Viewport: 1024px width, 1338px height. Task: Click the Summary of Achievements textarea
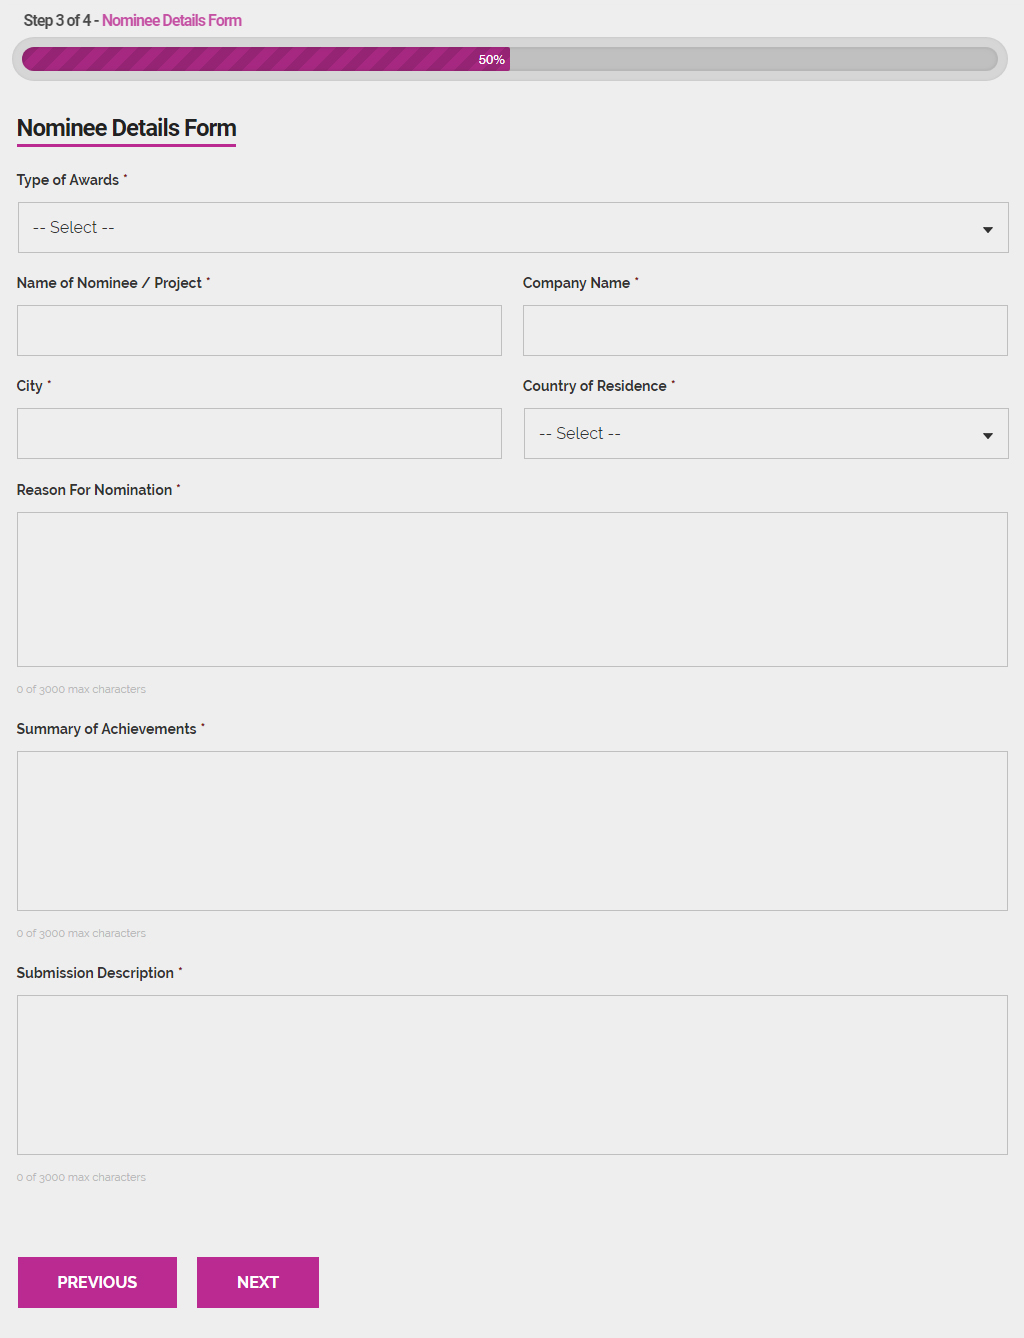pyautogui.click(x=512, y=830)
